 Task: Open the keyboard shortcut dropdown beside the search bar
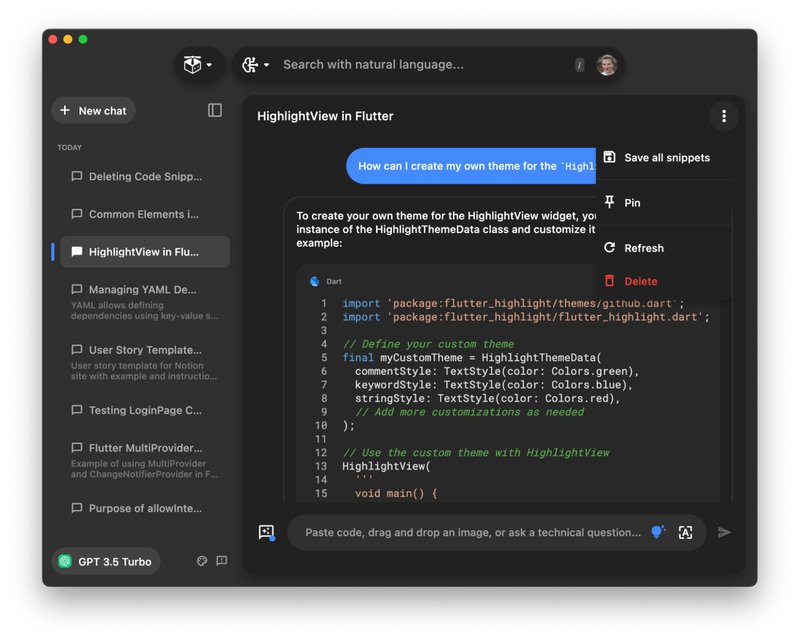click(x=254, y=65)
